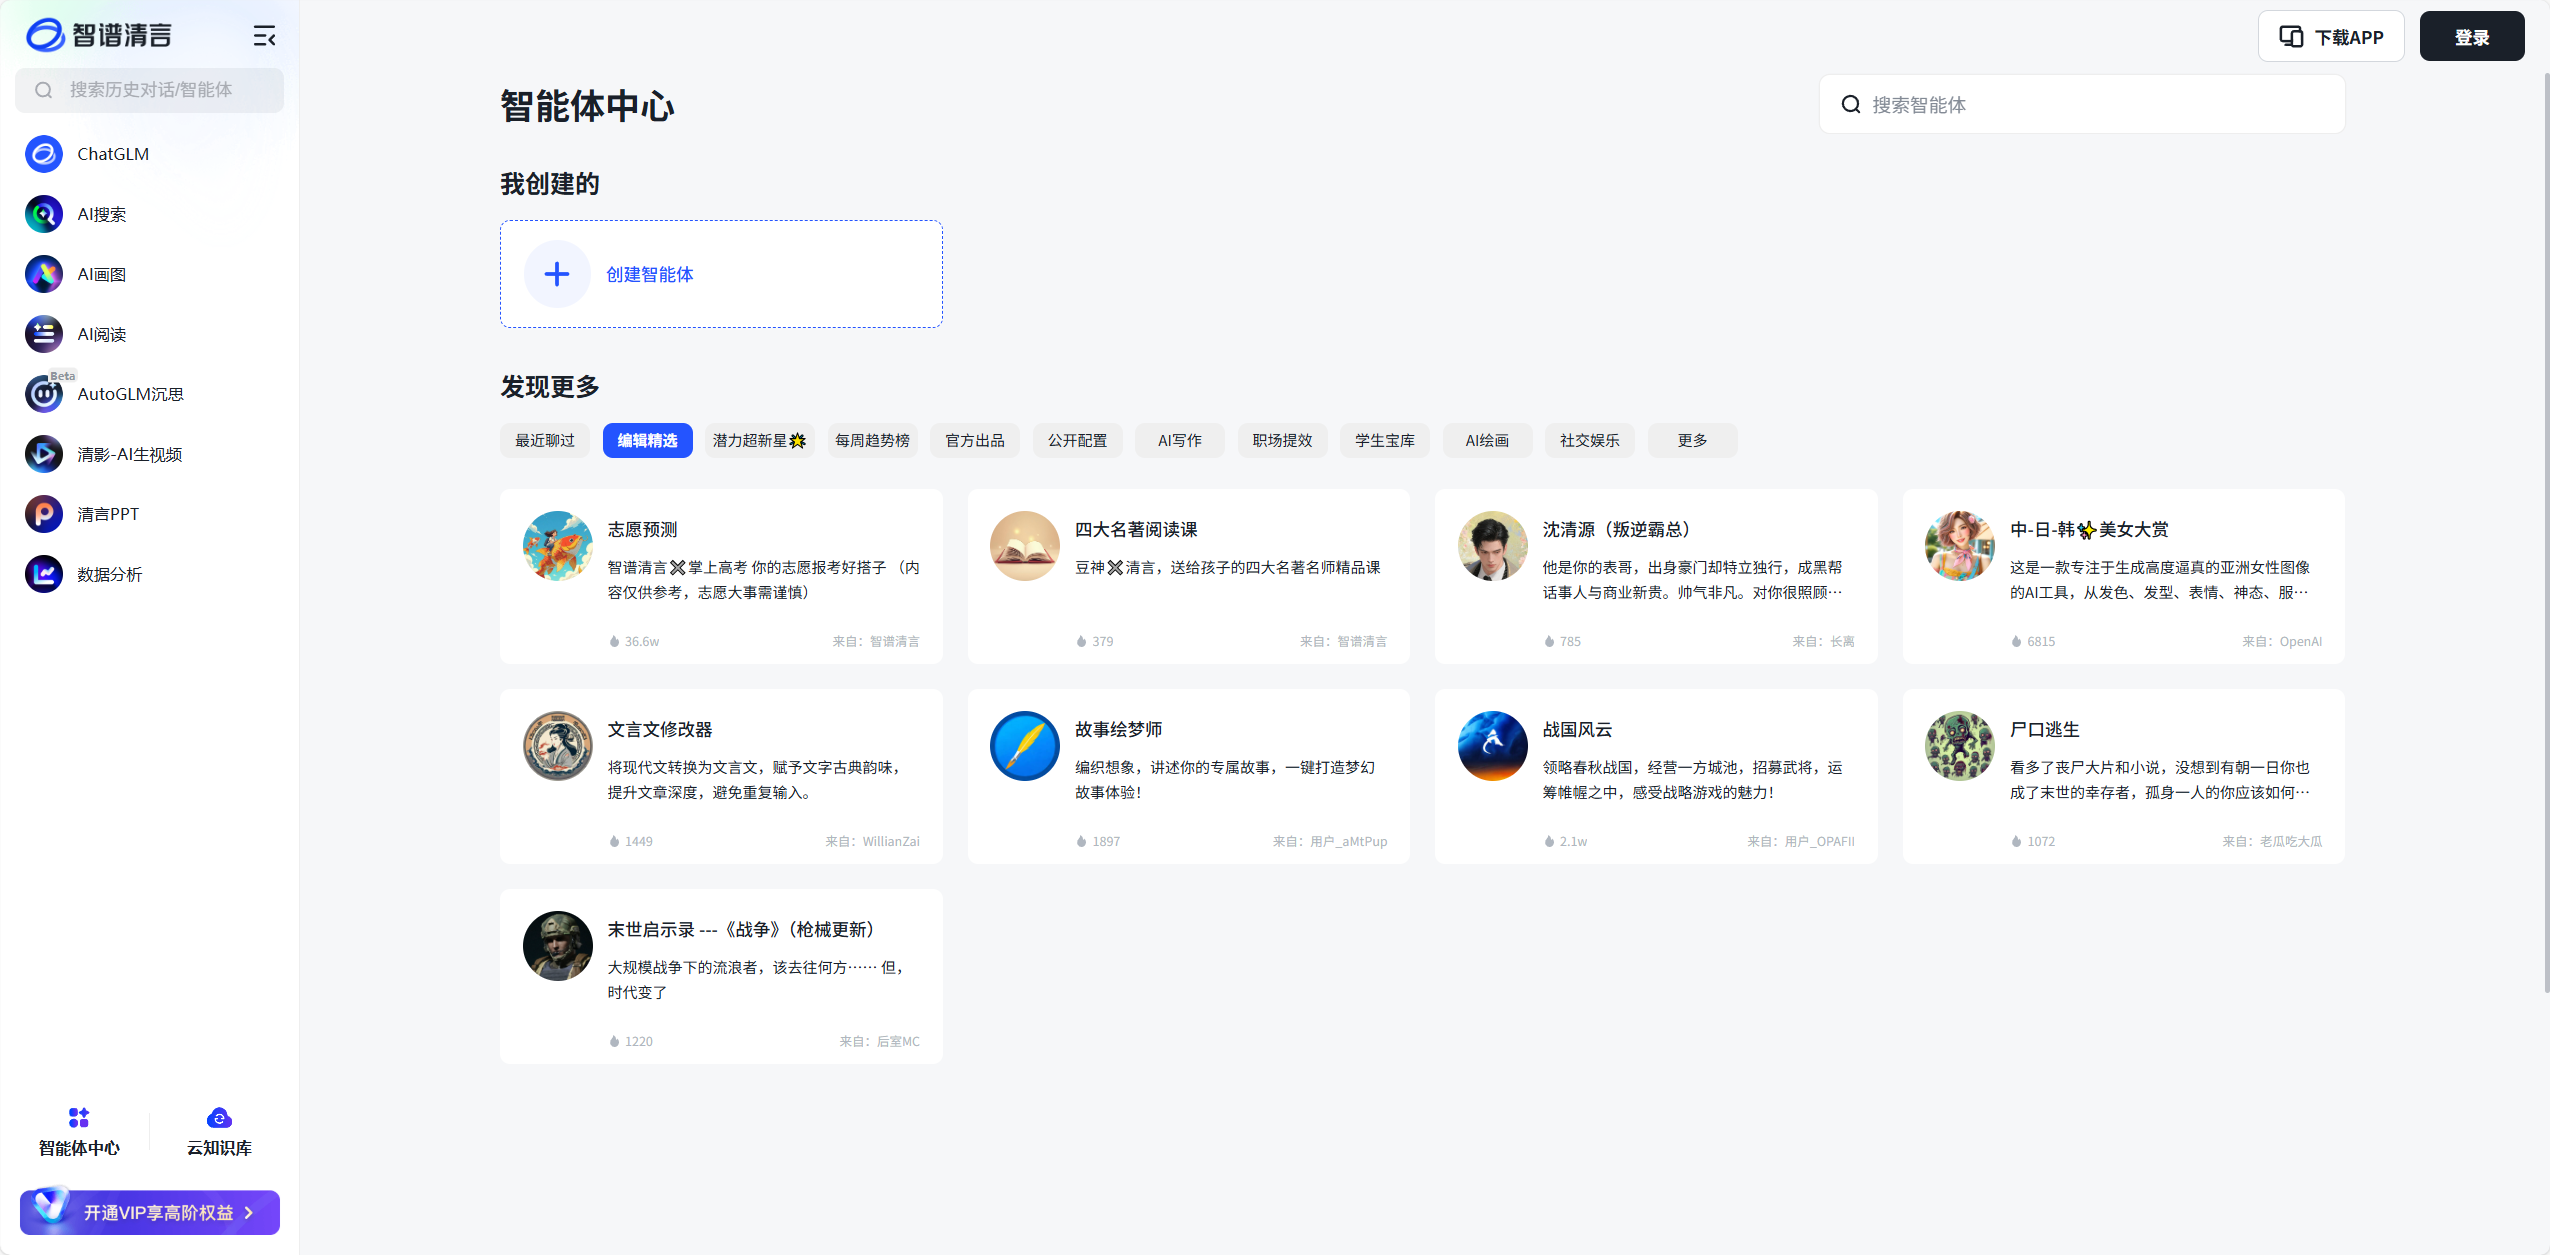The image size is (2550, 1255).
Task: Open the AI阅读 sidebar icon
Action: pos(44,334)
